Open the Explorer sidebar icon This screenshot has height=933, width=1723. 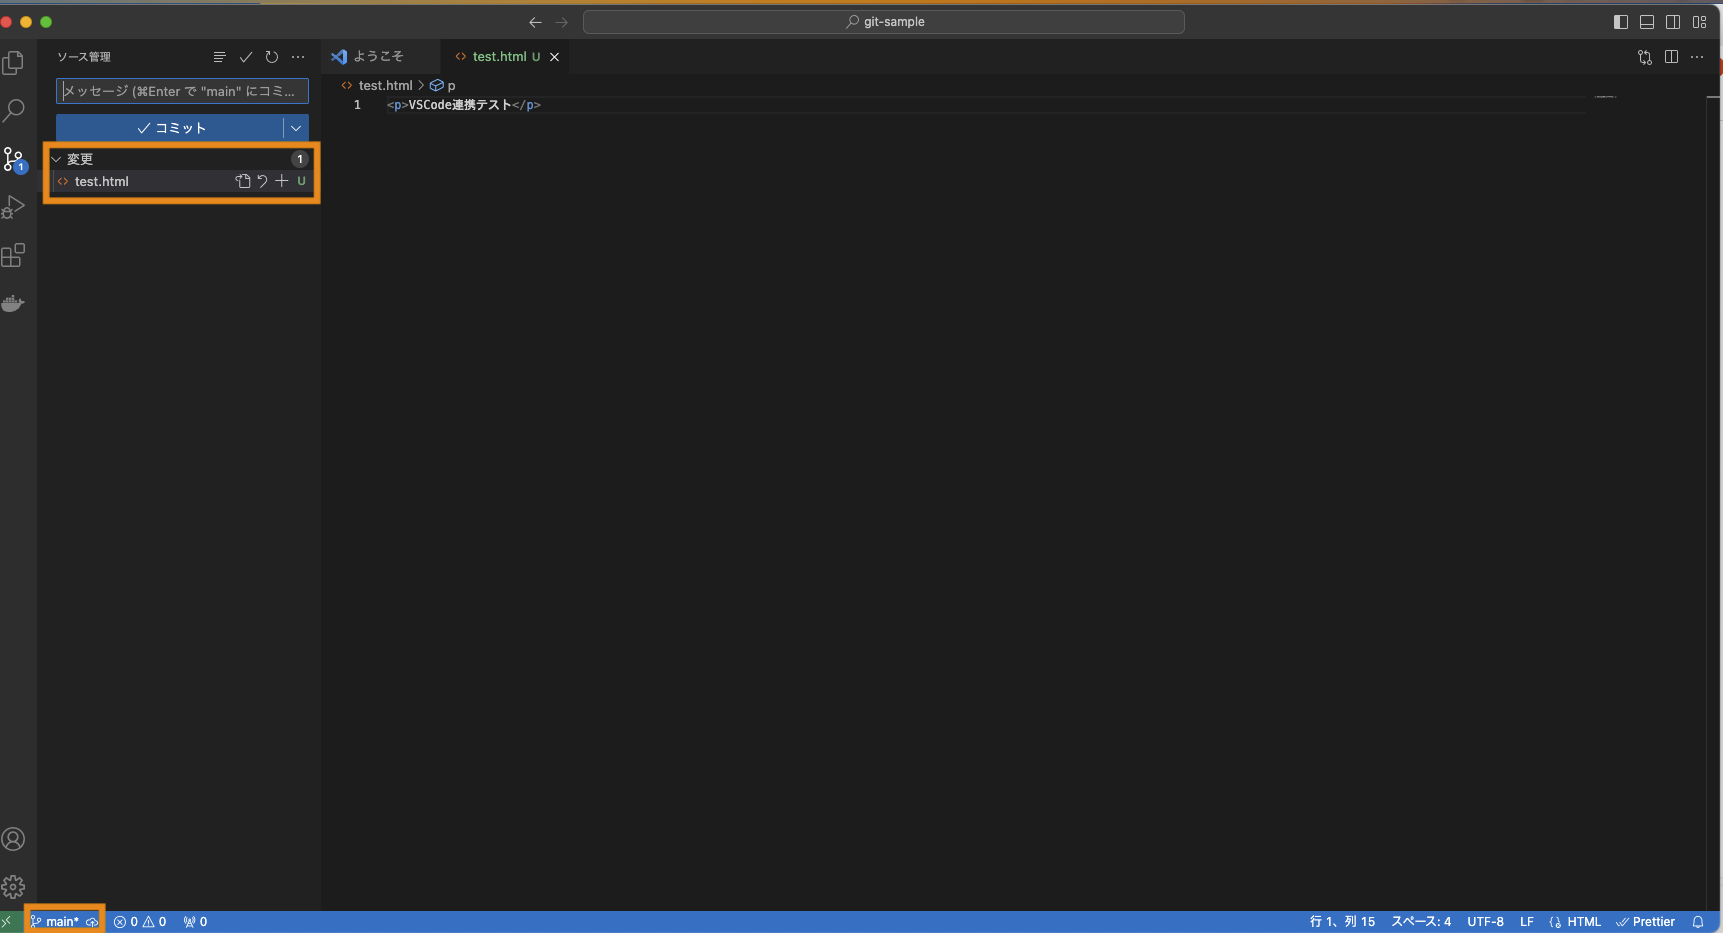[14, 62]
